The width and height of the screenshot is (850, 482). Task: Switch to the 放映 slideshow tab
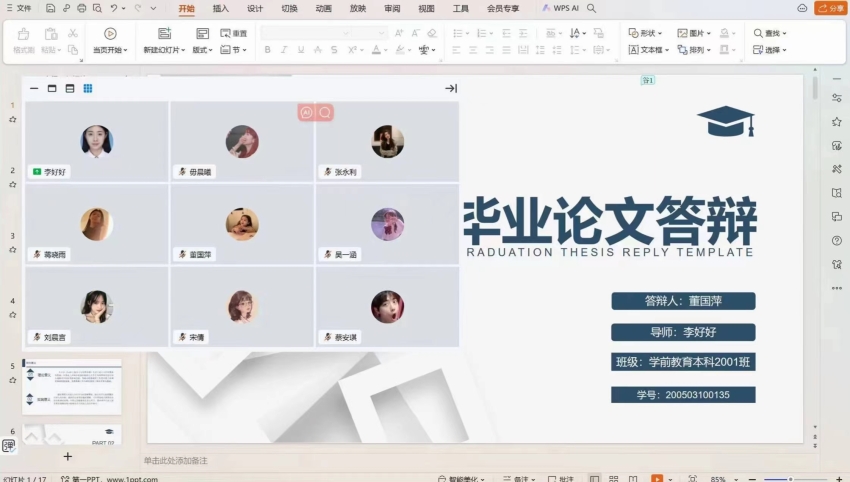coord(358,8)
